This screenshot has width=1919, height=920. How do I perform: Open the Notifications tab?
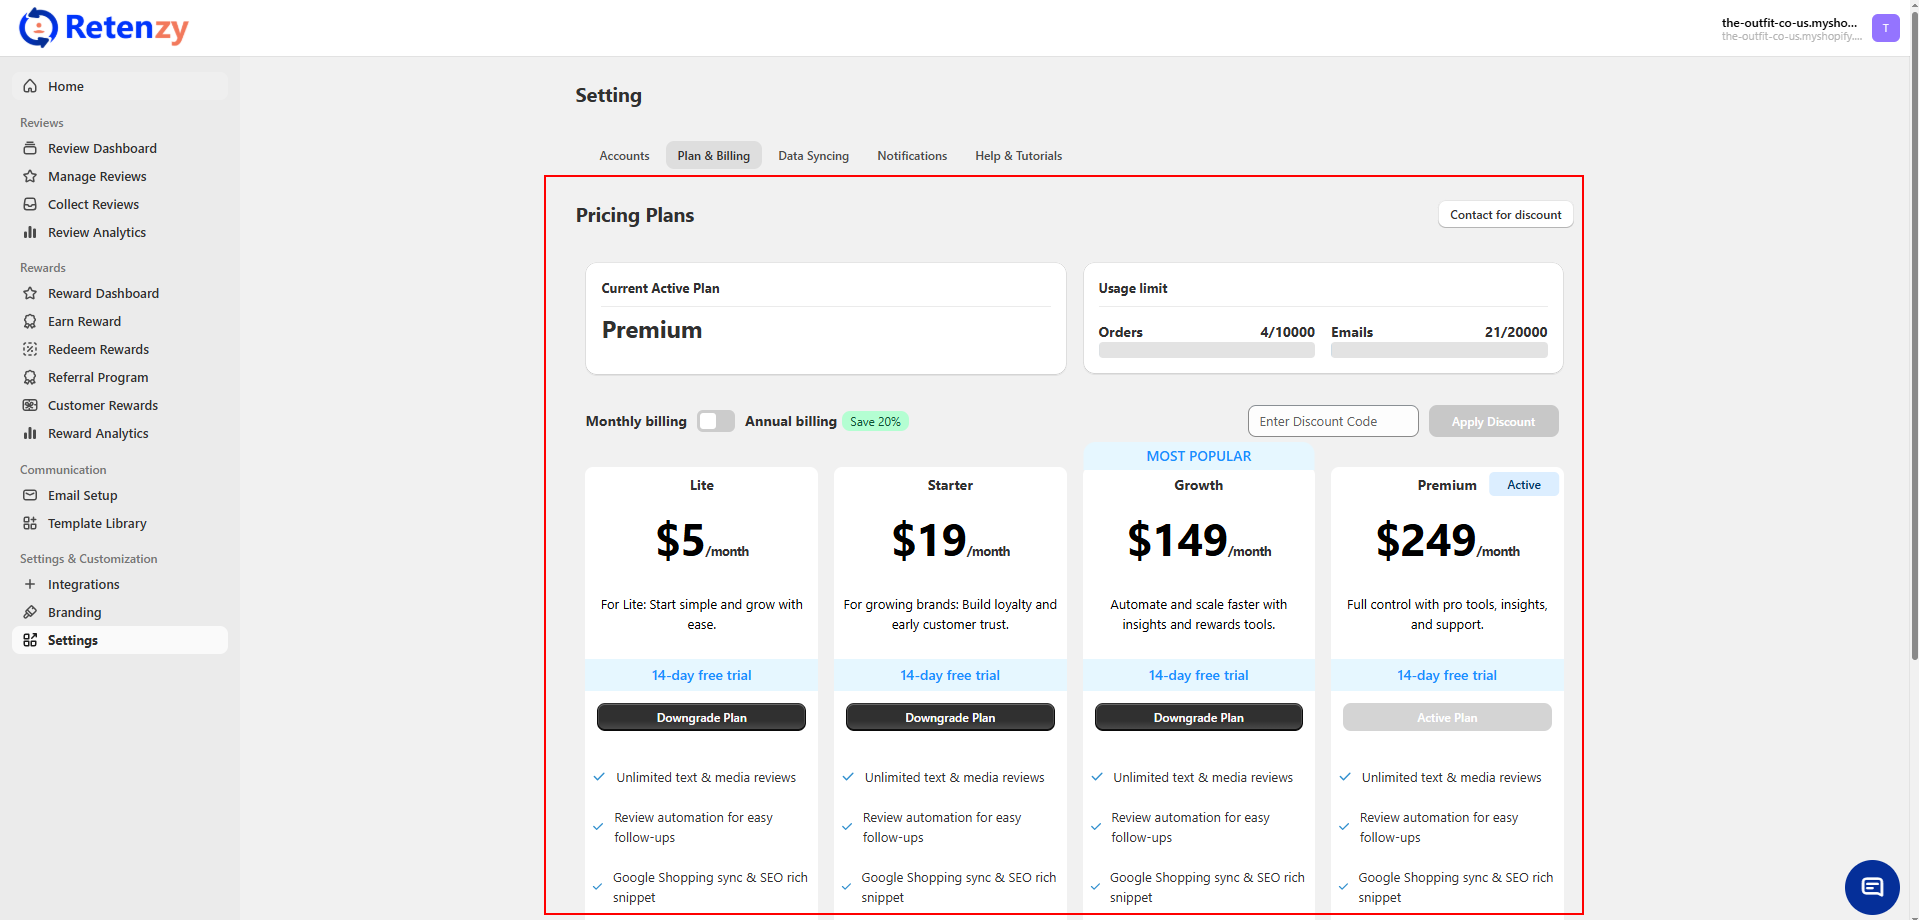pos(911,156)
